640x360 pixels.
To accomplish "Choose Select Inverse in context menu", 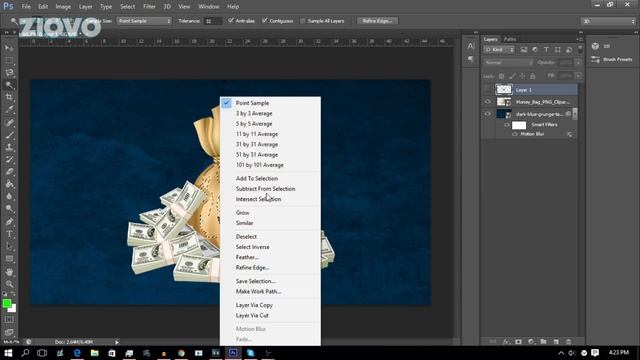I will [252, 247].
